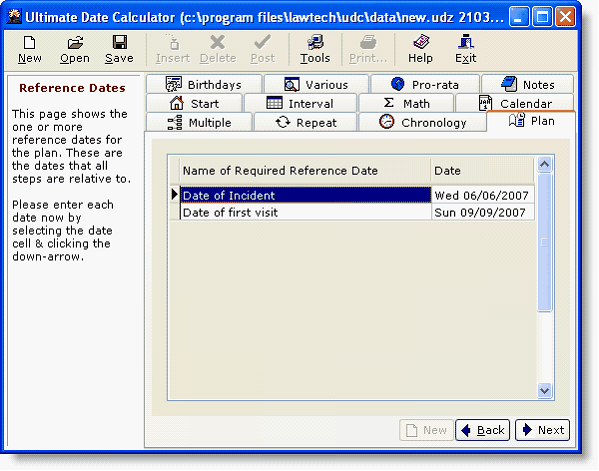Click the 'Wed 06/06/2007' date cell
This screenshot has width=599, height=471.
[482, 195]
